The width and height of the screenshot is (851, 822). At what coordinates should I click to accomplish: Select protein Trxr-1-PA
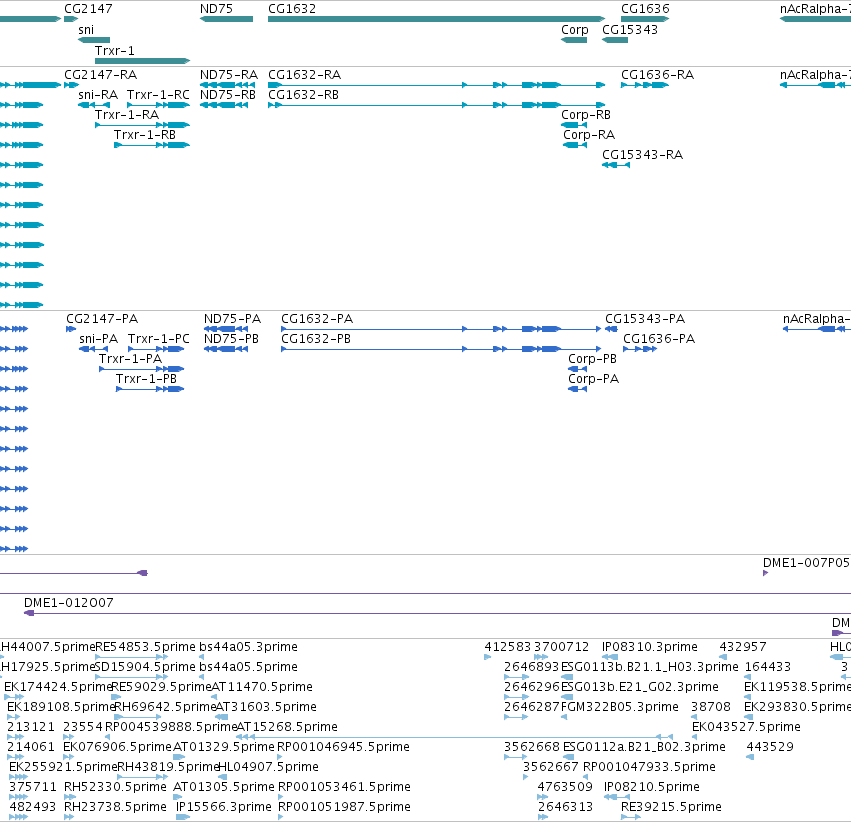(x=142, y=369)
